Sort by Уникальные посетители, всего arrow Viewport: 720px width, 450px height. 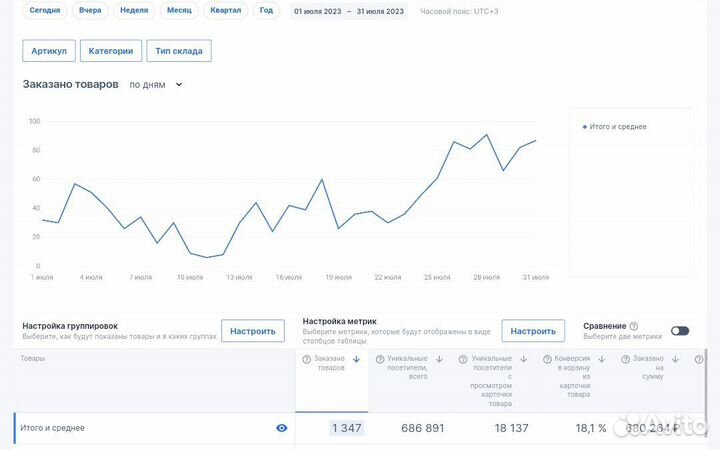(x=439, y=359)
